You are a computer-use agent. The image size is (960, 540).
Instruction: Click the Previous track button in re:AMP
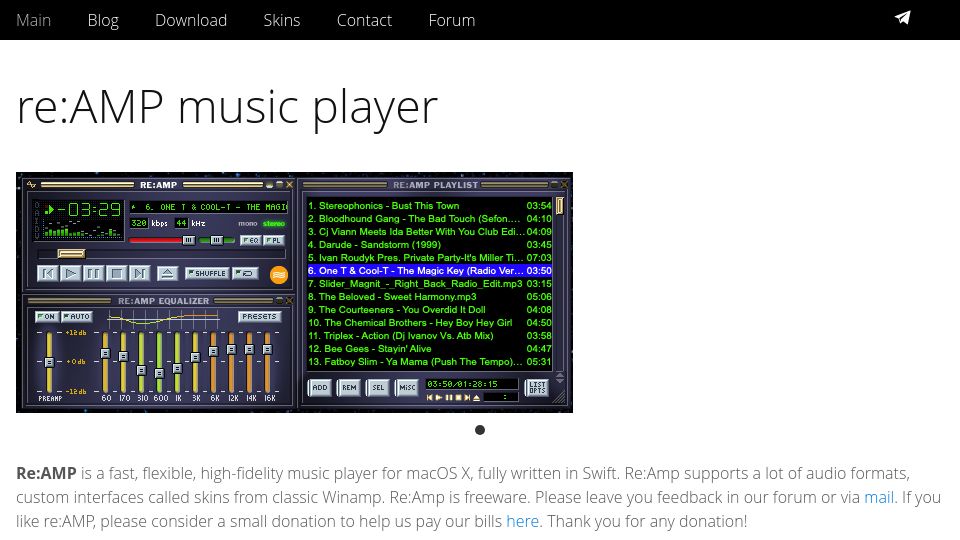coord(47,273)
